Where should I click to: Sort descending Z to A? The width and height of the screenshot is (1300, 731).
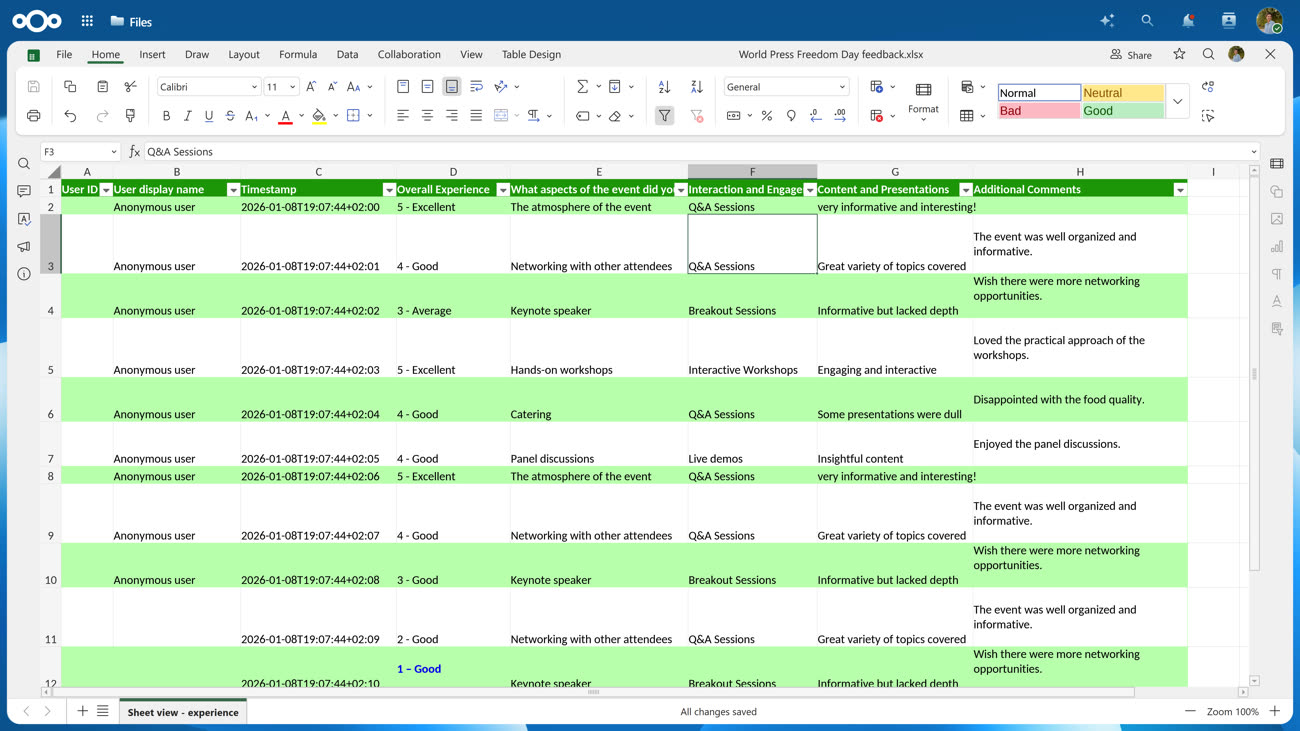[x=697, y=87]
